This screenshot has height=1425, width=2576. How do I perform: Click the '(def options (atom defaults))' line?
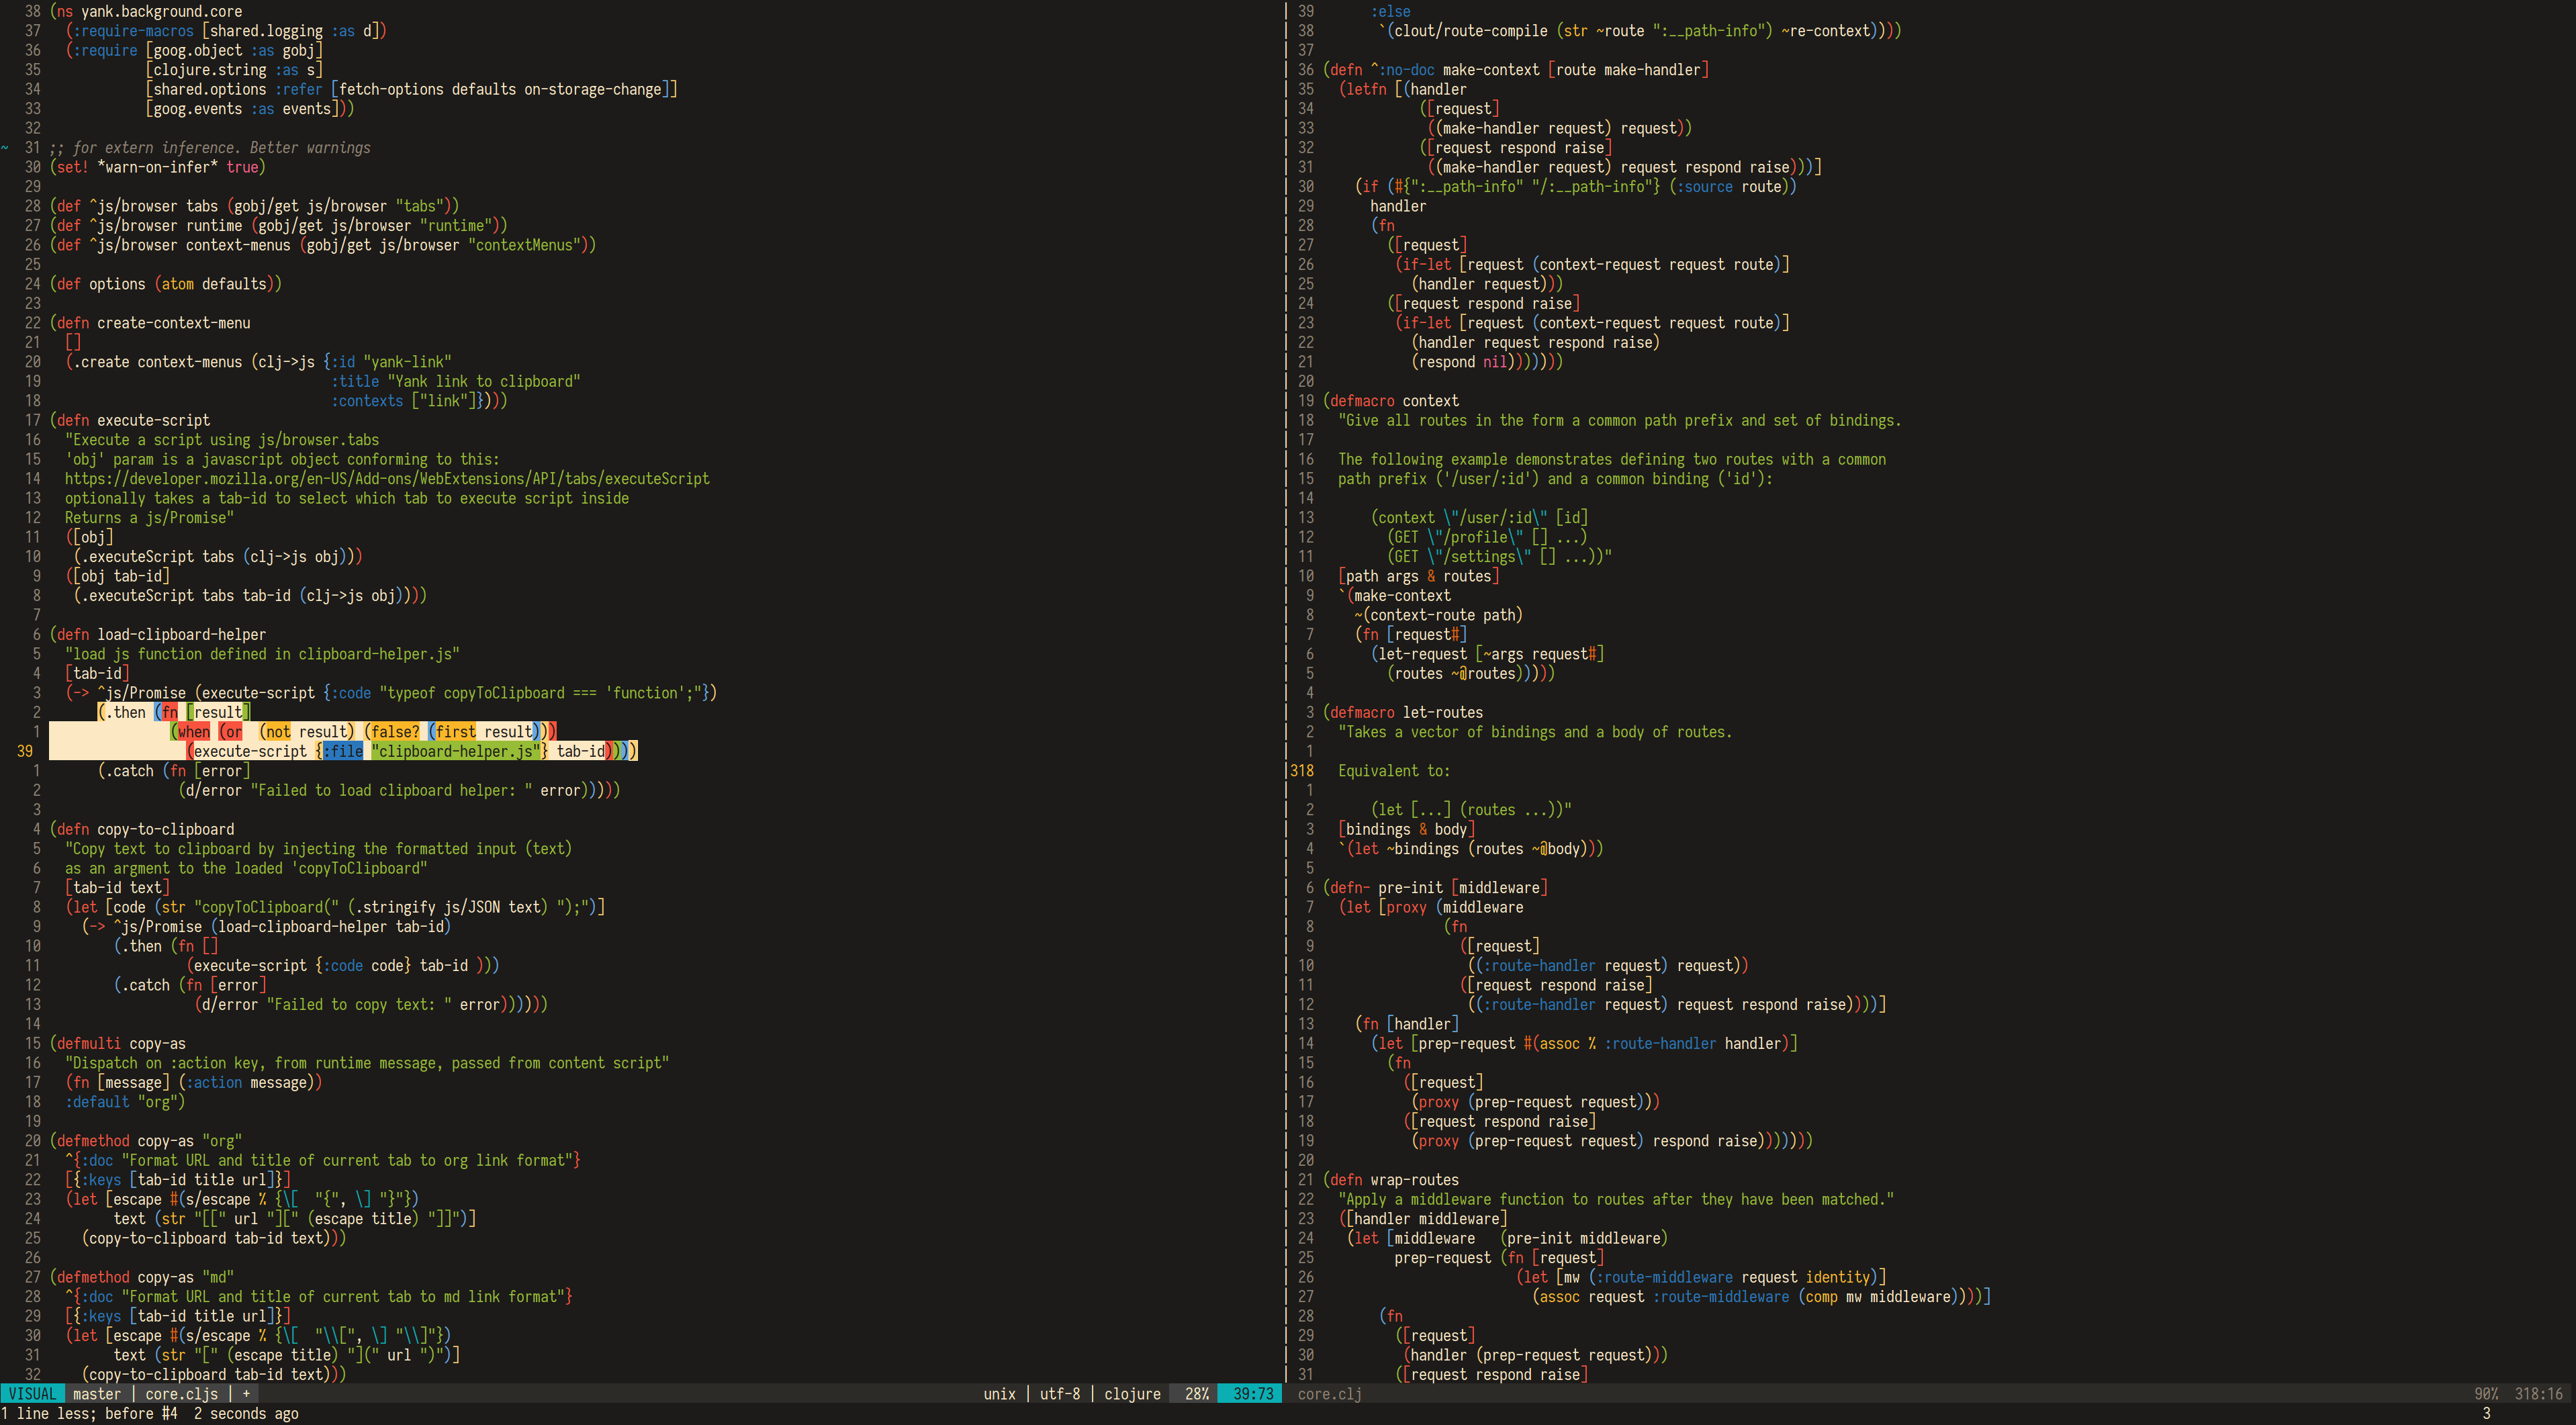click(165, 284)
